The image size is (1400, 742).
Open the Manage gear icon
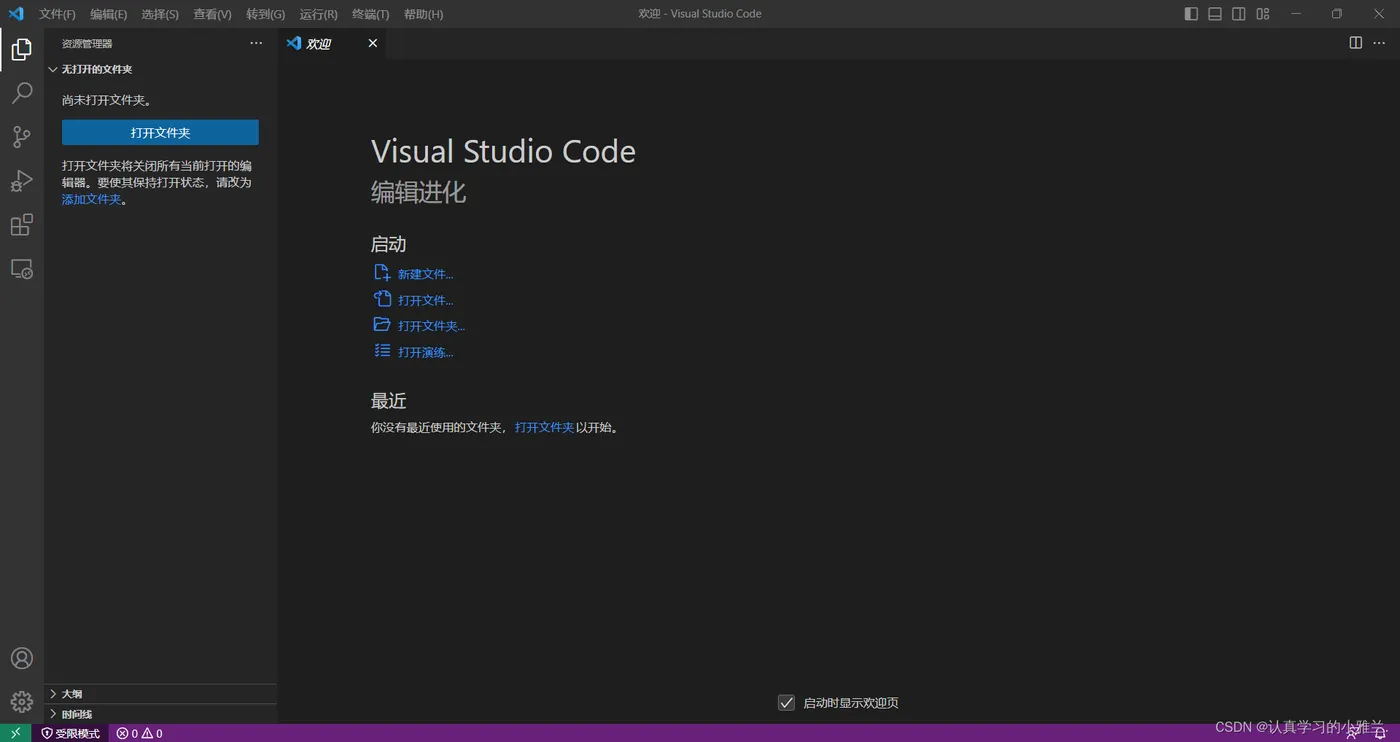pyautogui.click(x=21, y=702)
